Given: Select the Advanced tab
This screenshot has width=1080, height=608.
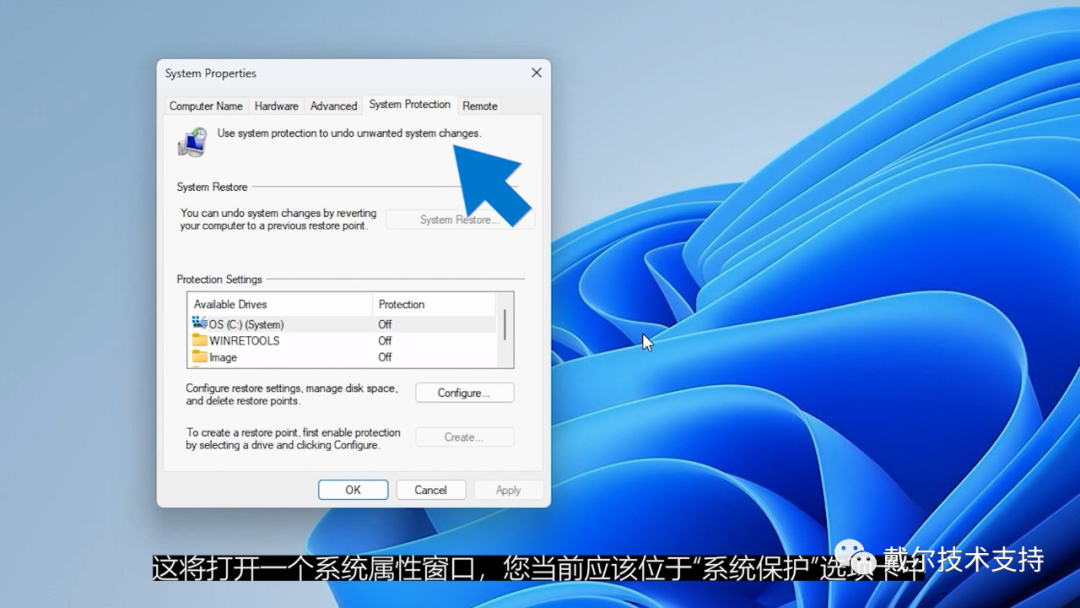Looking at the screenshot, I should point(333,106).
